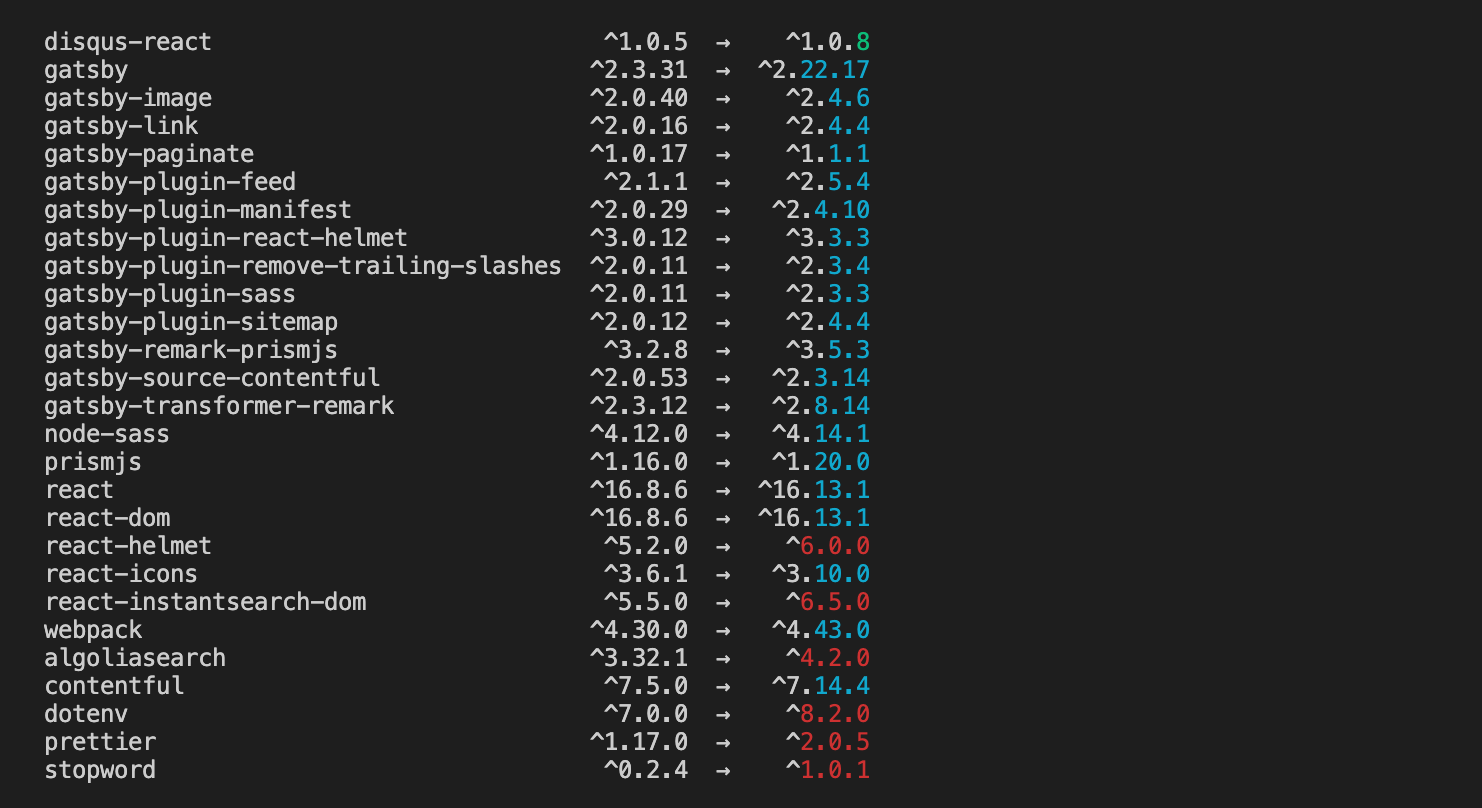Click the red ^6.0.0 version for react-helmet
Screen dimensions: 1482x808
click(x=828, y=546)
